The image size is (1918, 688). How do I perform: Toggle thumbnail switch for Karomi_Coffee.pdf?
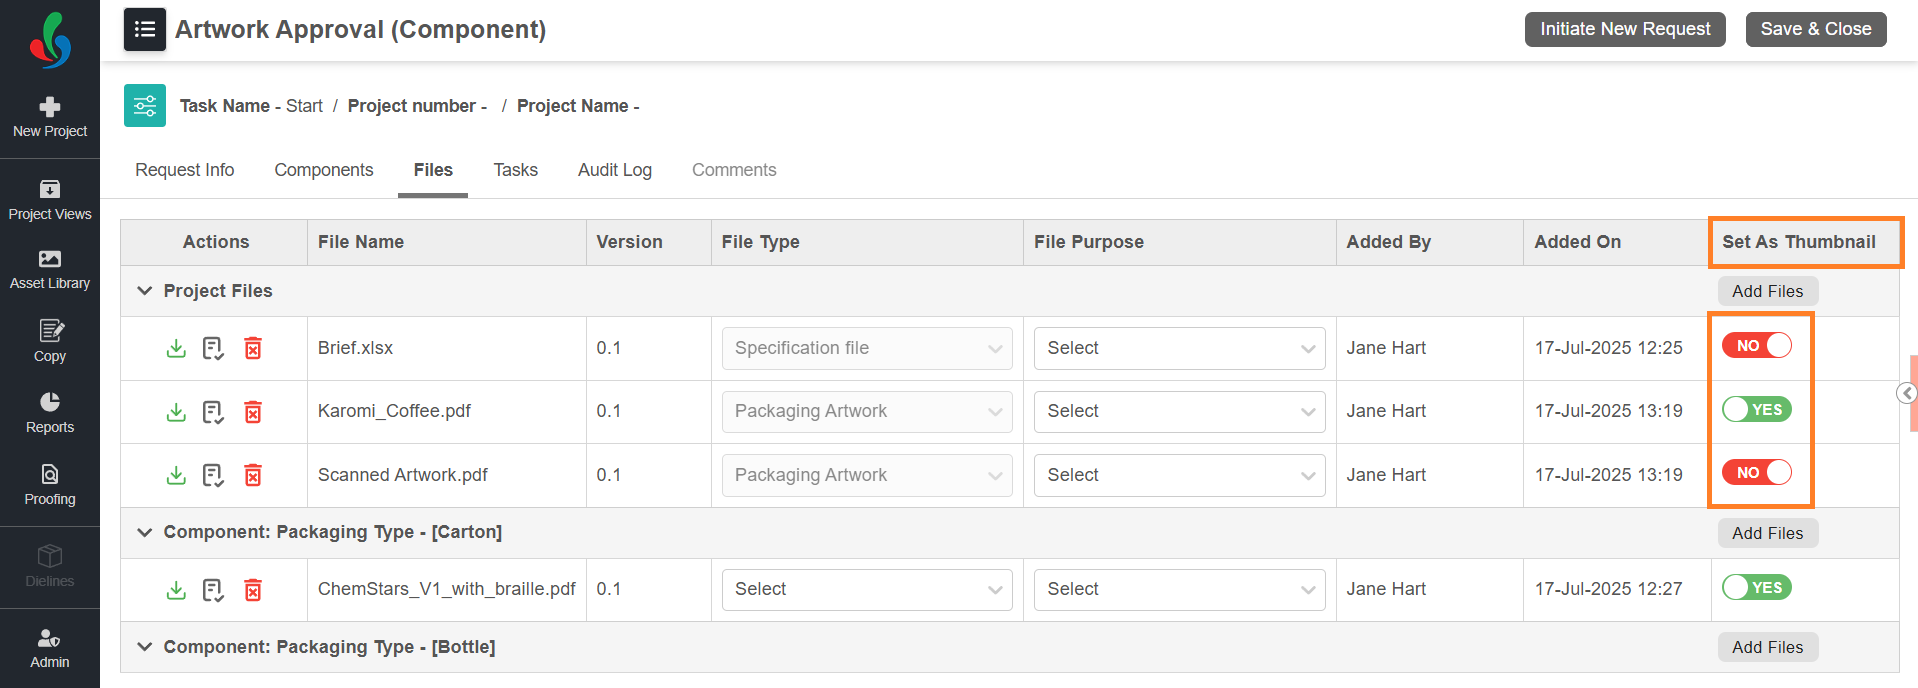(1757, 409)
